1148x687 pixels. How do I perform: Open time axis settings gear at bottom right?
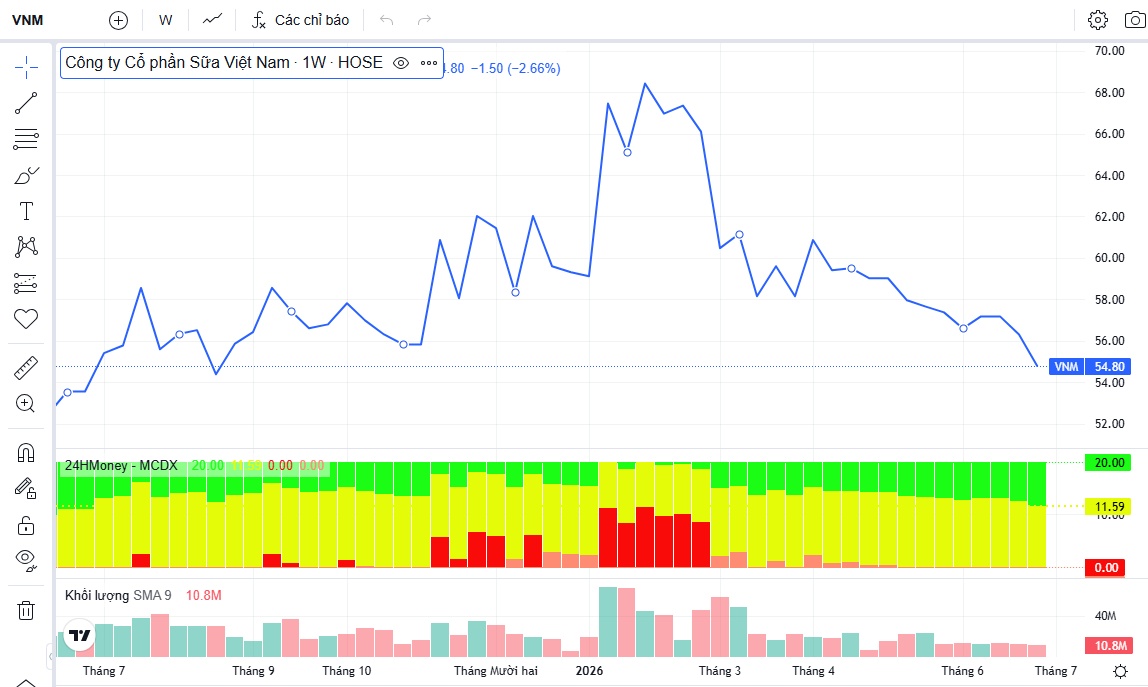pyautogui.click(x=1120, y=671)
